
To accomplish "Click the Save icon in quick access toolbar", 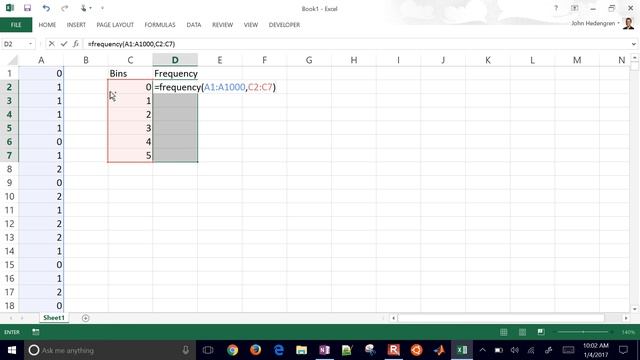I will tap(27, 8).
